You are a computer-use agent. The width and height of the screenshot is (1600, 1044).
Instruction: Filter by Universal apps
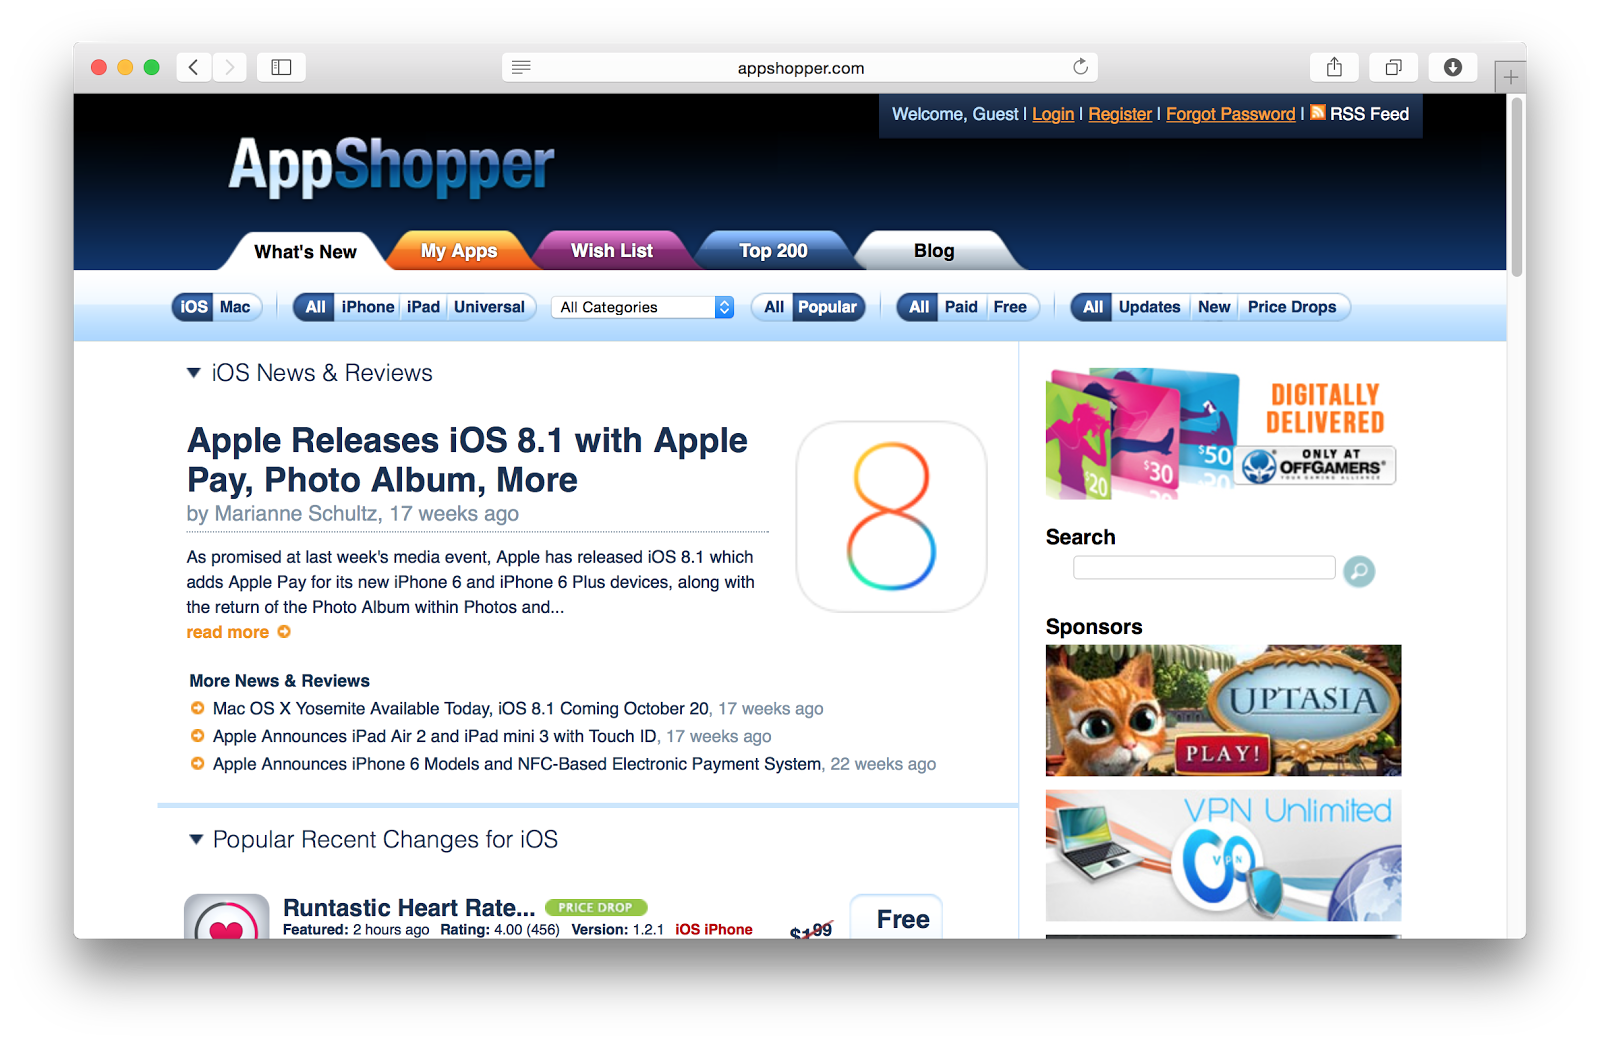490,307
